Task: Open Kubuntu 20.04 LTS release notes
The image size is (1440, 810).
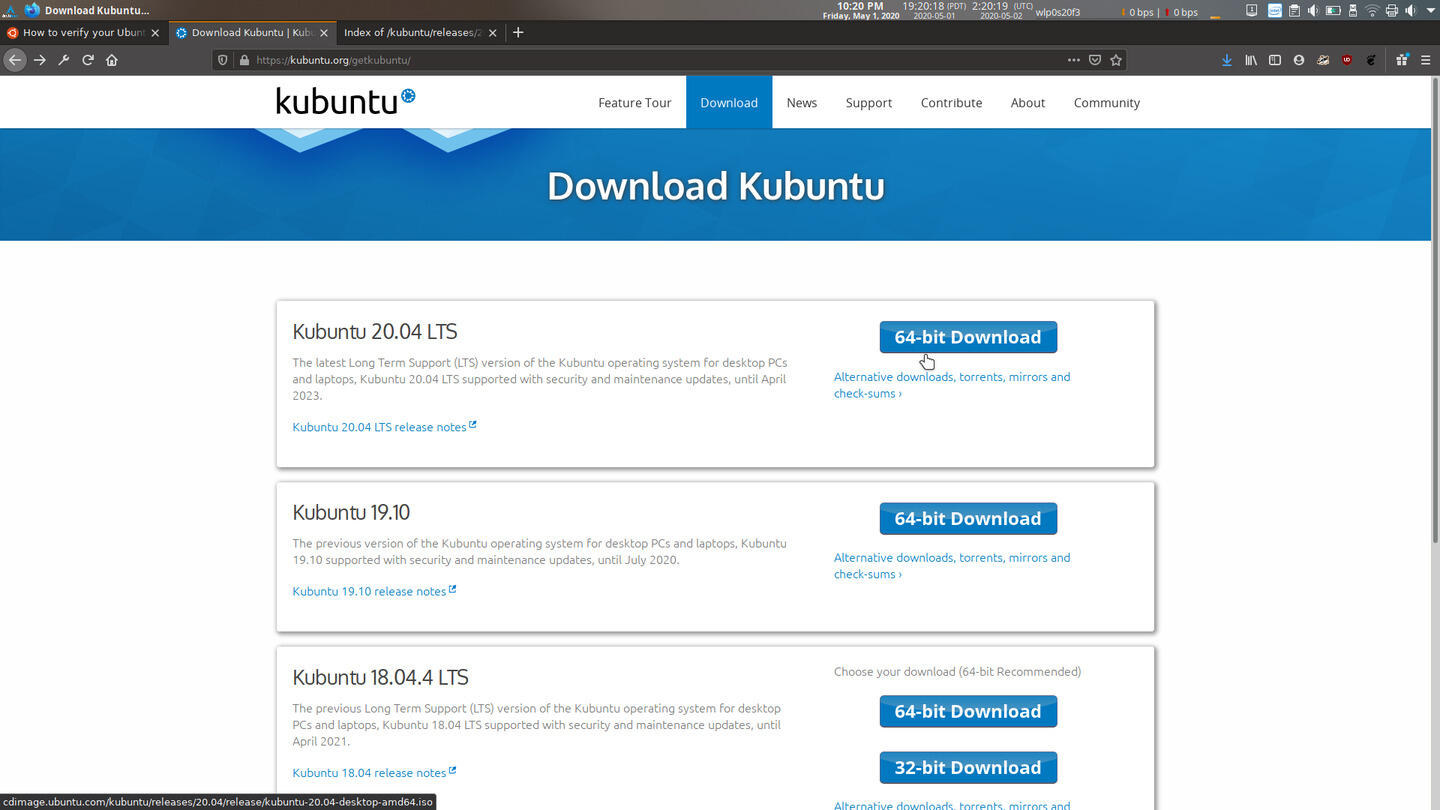Action: tap(384, 427)
